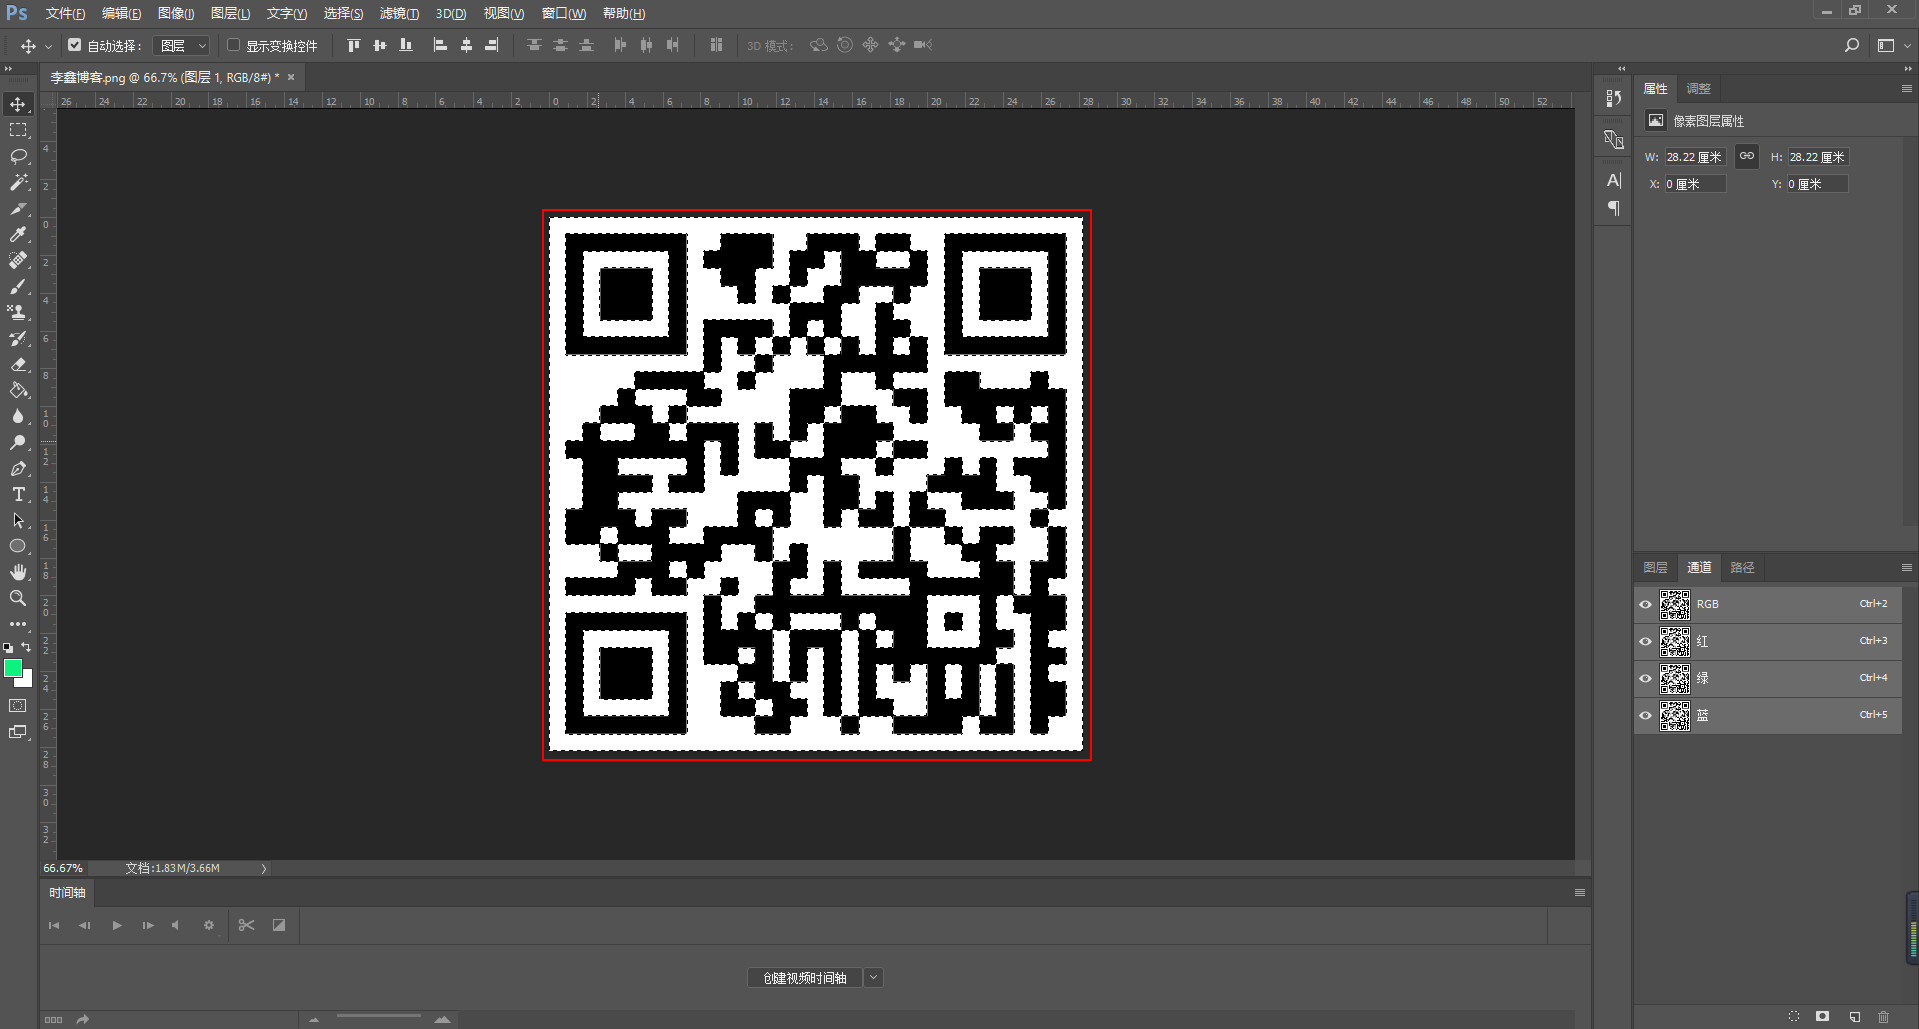
Task: Expand the status bar info arrow
Action: 263,868
